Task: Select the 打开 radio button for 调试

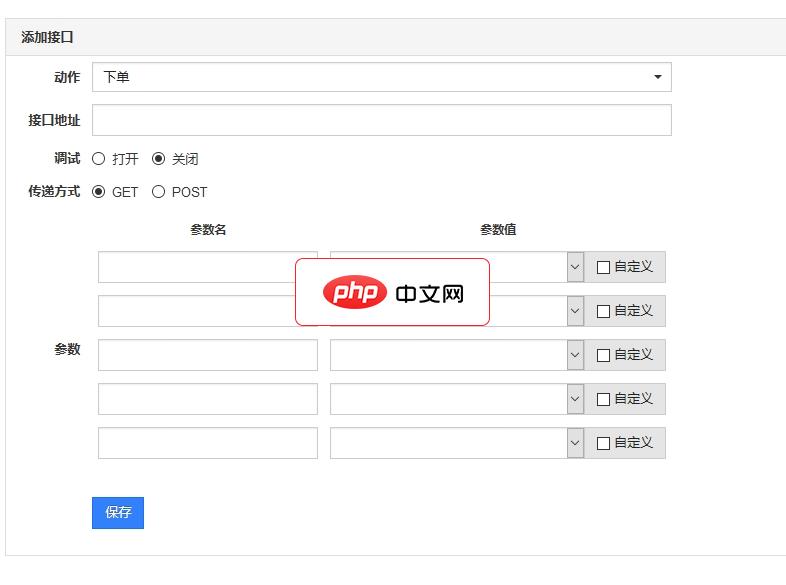Action: click(x=99, y=159)
